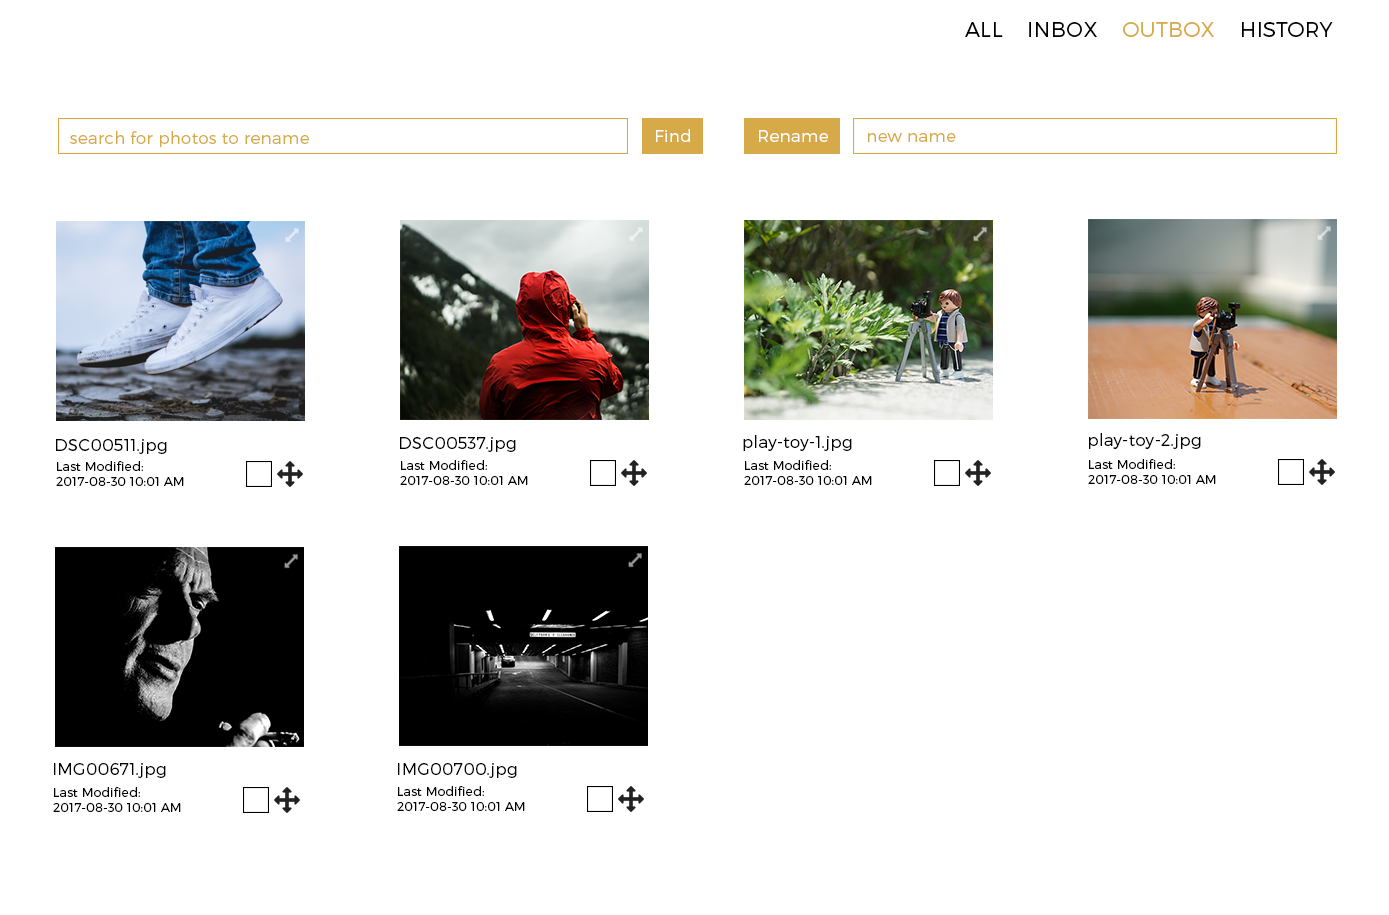This screenshot has width=1389, height=915.
Task: Click the move icon for play-toy-1.jpg
Action: 978,473
